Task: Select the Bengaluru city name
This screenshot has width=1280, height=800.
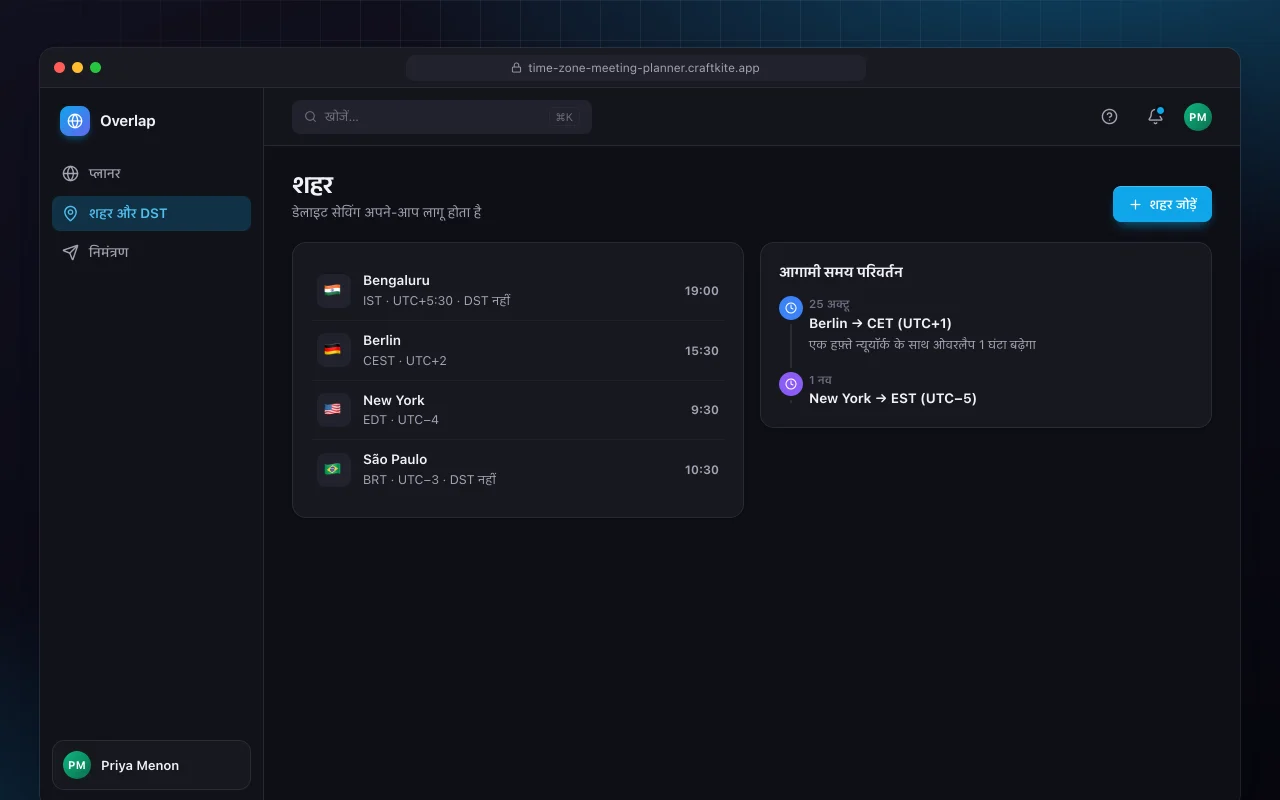Action: click(x=396, y=281)
